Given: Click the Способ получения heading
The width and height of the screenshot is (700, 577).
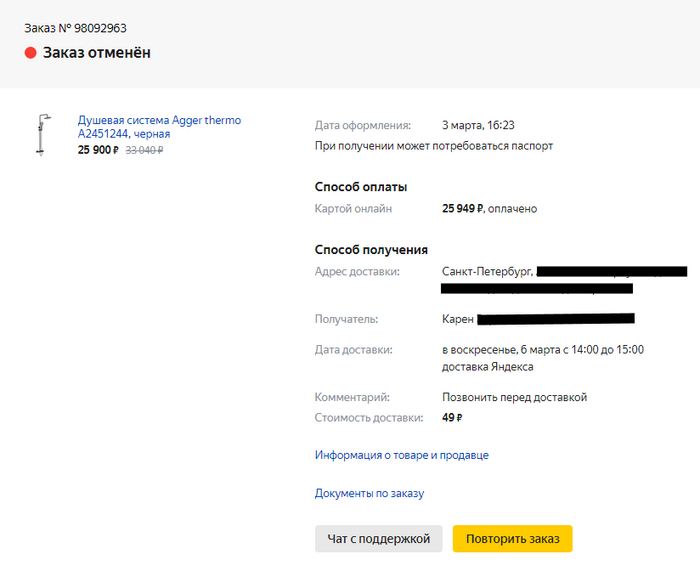Looking at the screenshot, I should point(371,250).
